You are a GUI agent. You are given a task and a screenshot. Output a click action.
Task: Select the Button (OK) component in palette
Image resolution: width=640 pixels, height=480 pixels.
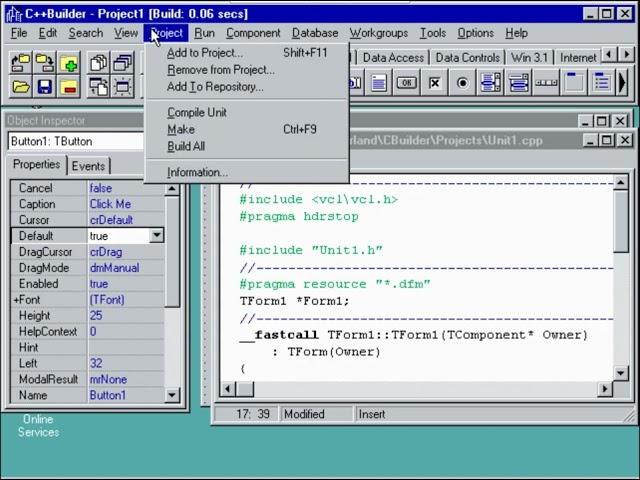point(407,83)
